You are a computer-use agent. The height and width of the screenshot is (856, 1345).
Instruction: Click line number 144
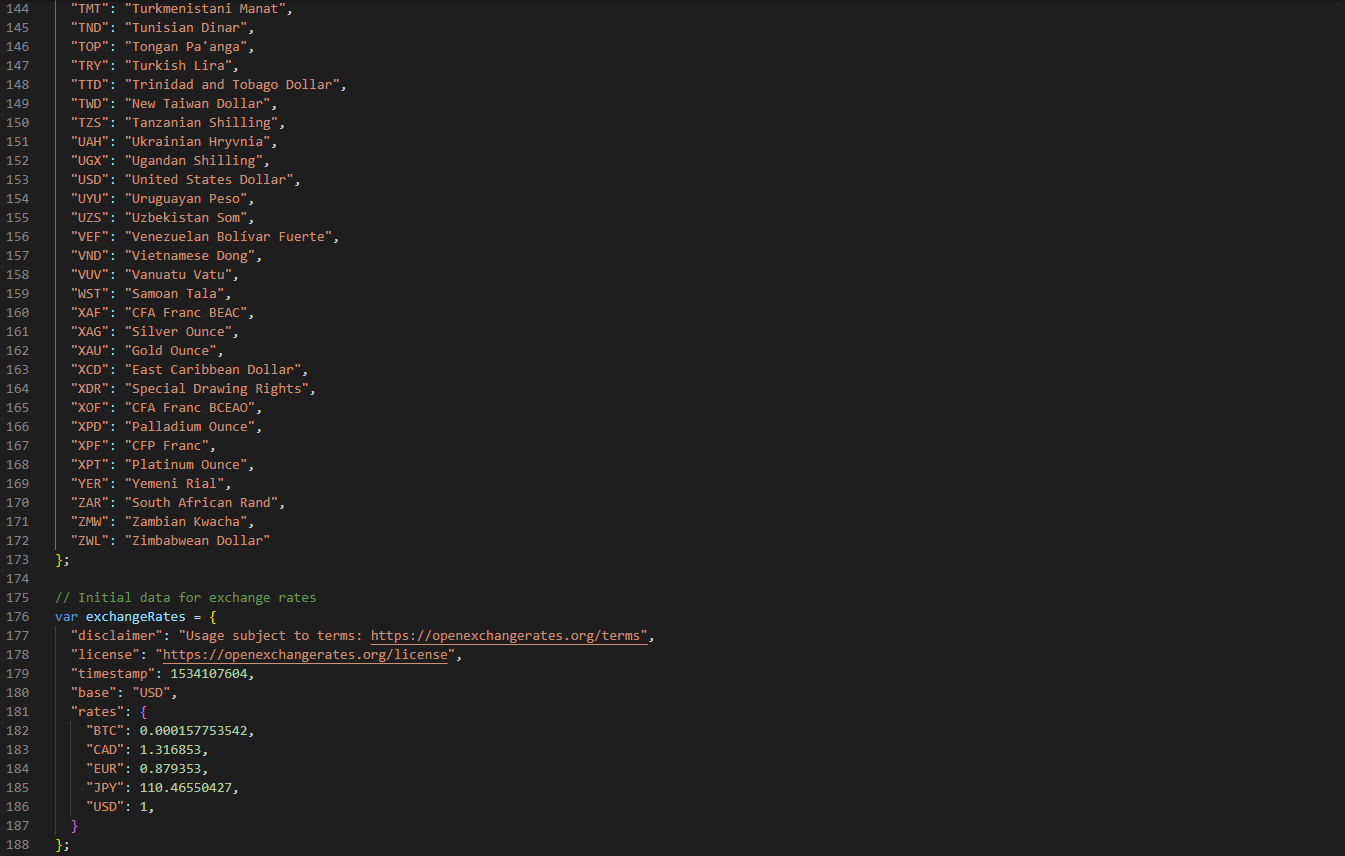pyautogui.click(x=18, y=8)
